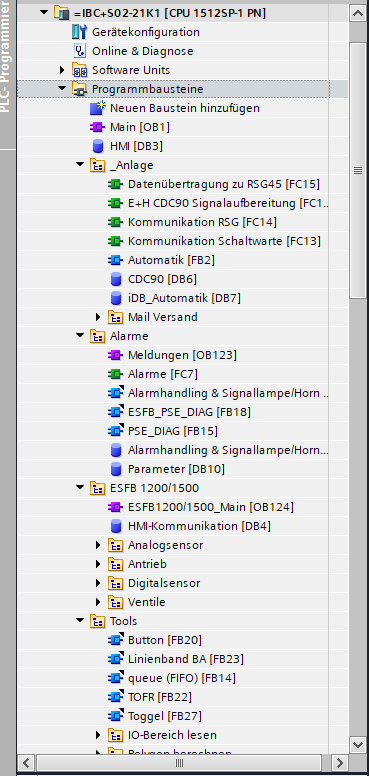369x776 pixels.
Task: Collapse the Alarme group arrow
Action: click(x=80, y=335)
